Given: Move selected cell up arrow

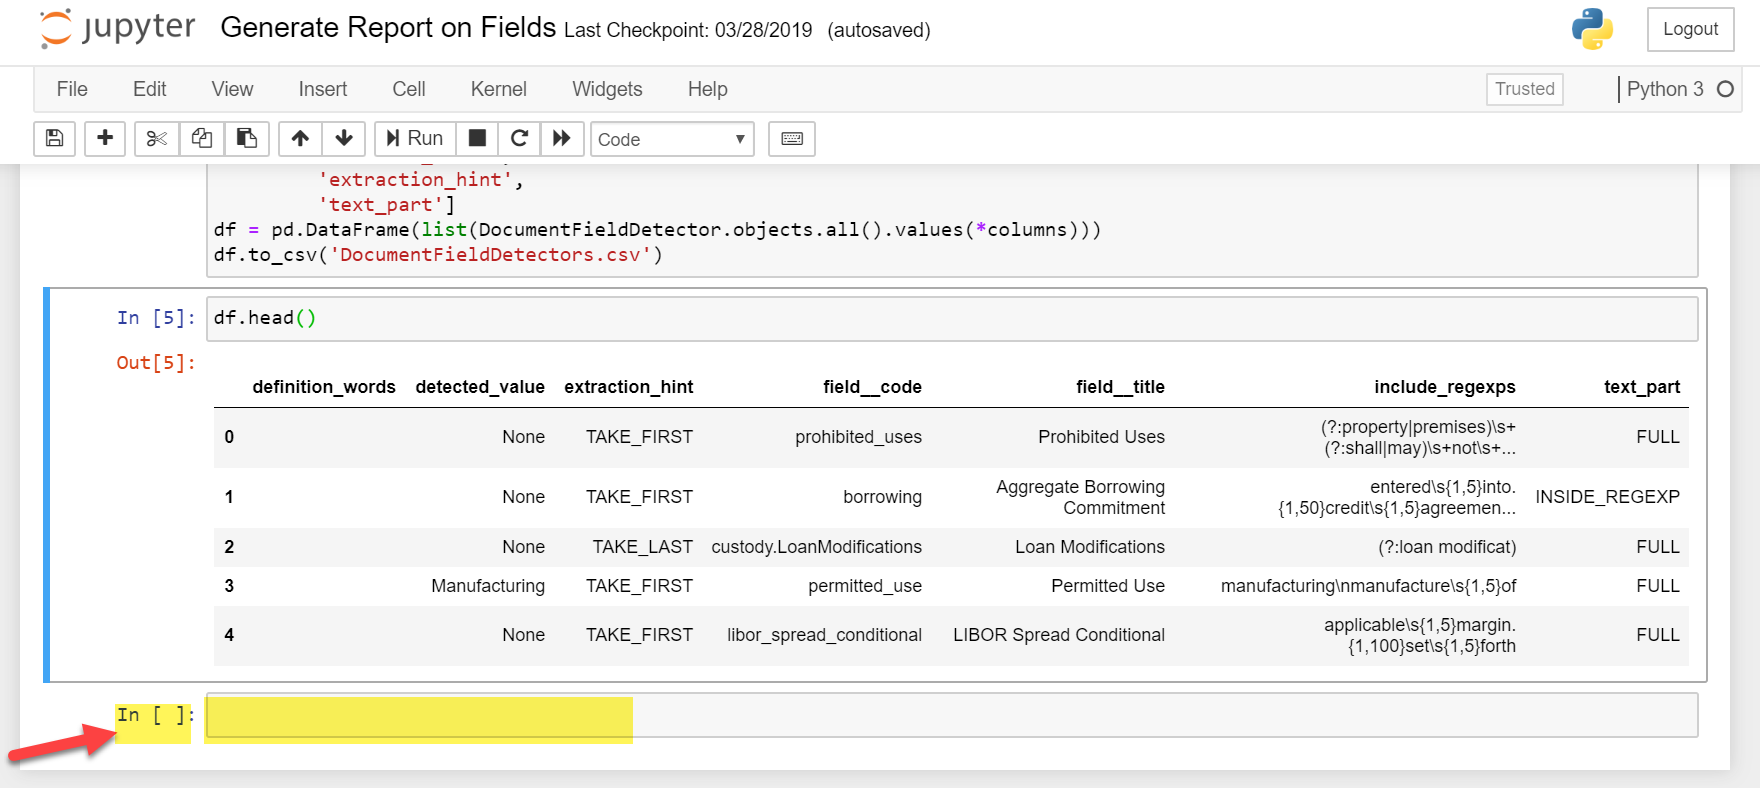Looking at the screenshot, I should click(x=300, y=138).
